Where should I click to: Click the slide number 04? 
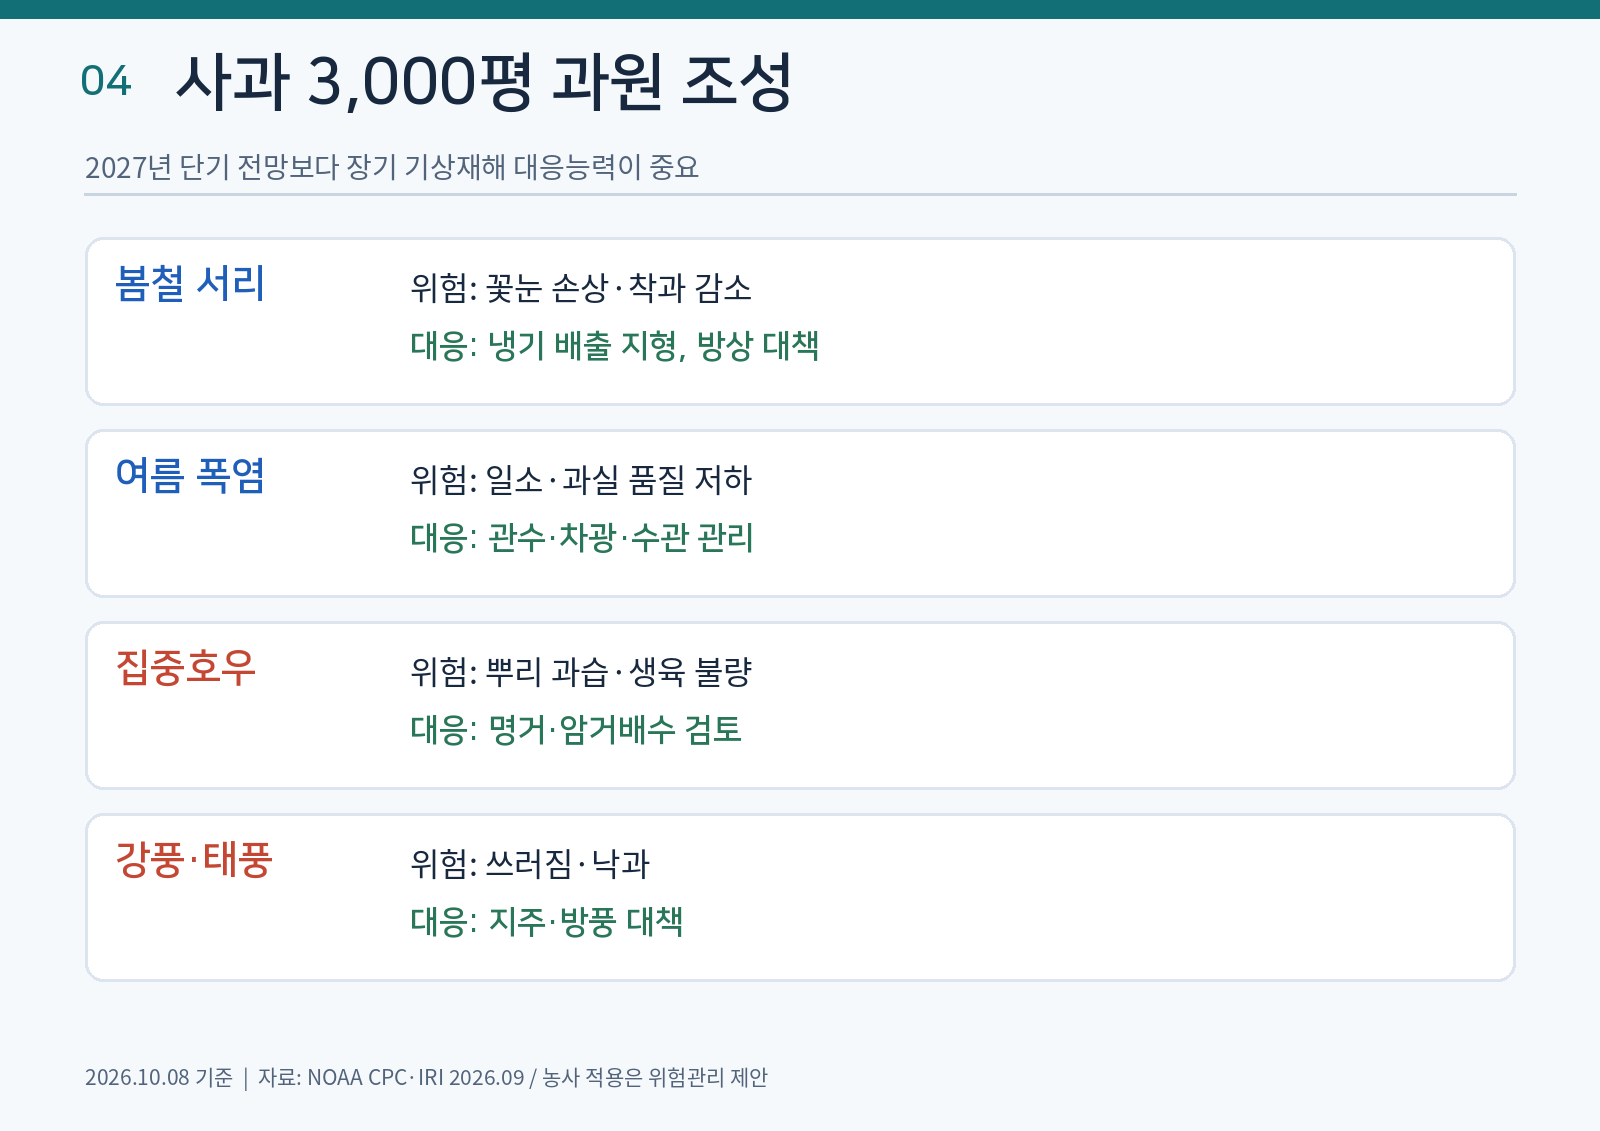click(106, 81)
